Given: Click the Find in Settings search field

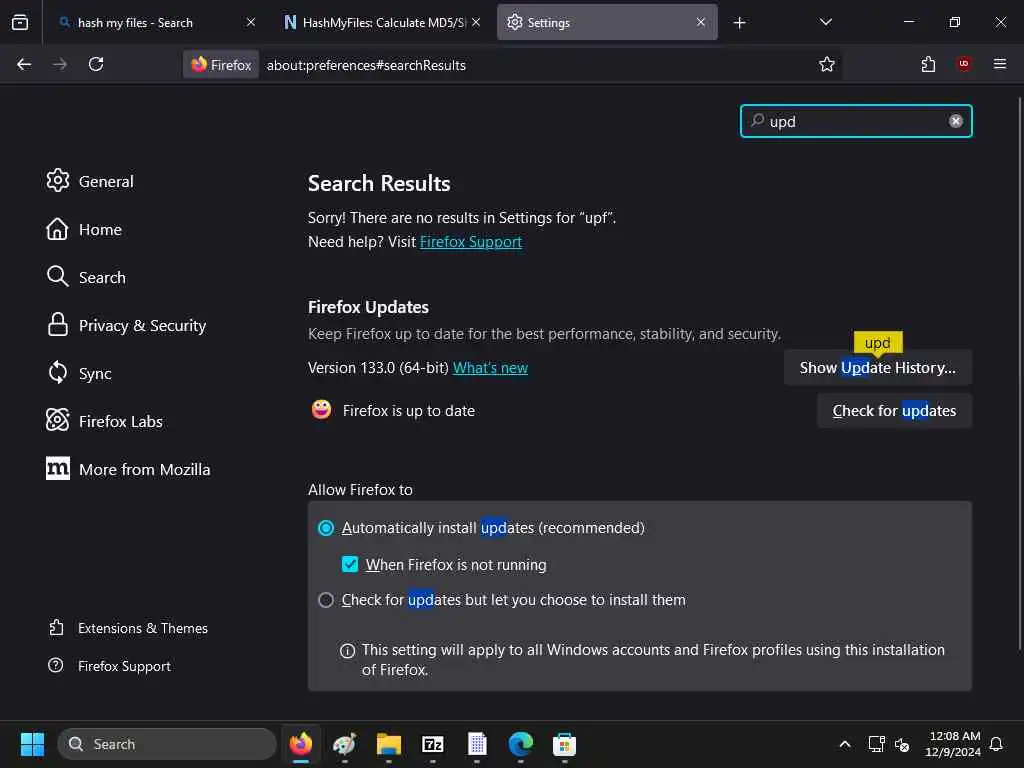Looking at the screenshot, I should point(856,121).
